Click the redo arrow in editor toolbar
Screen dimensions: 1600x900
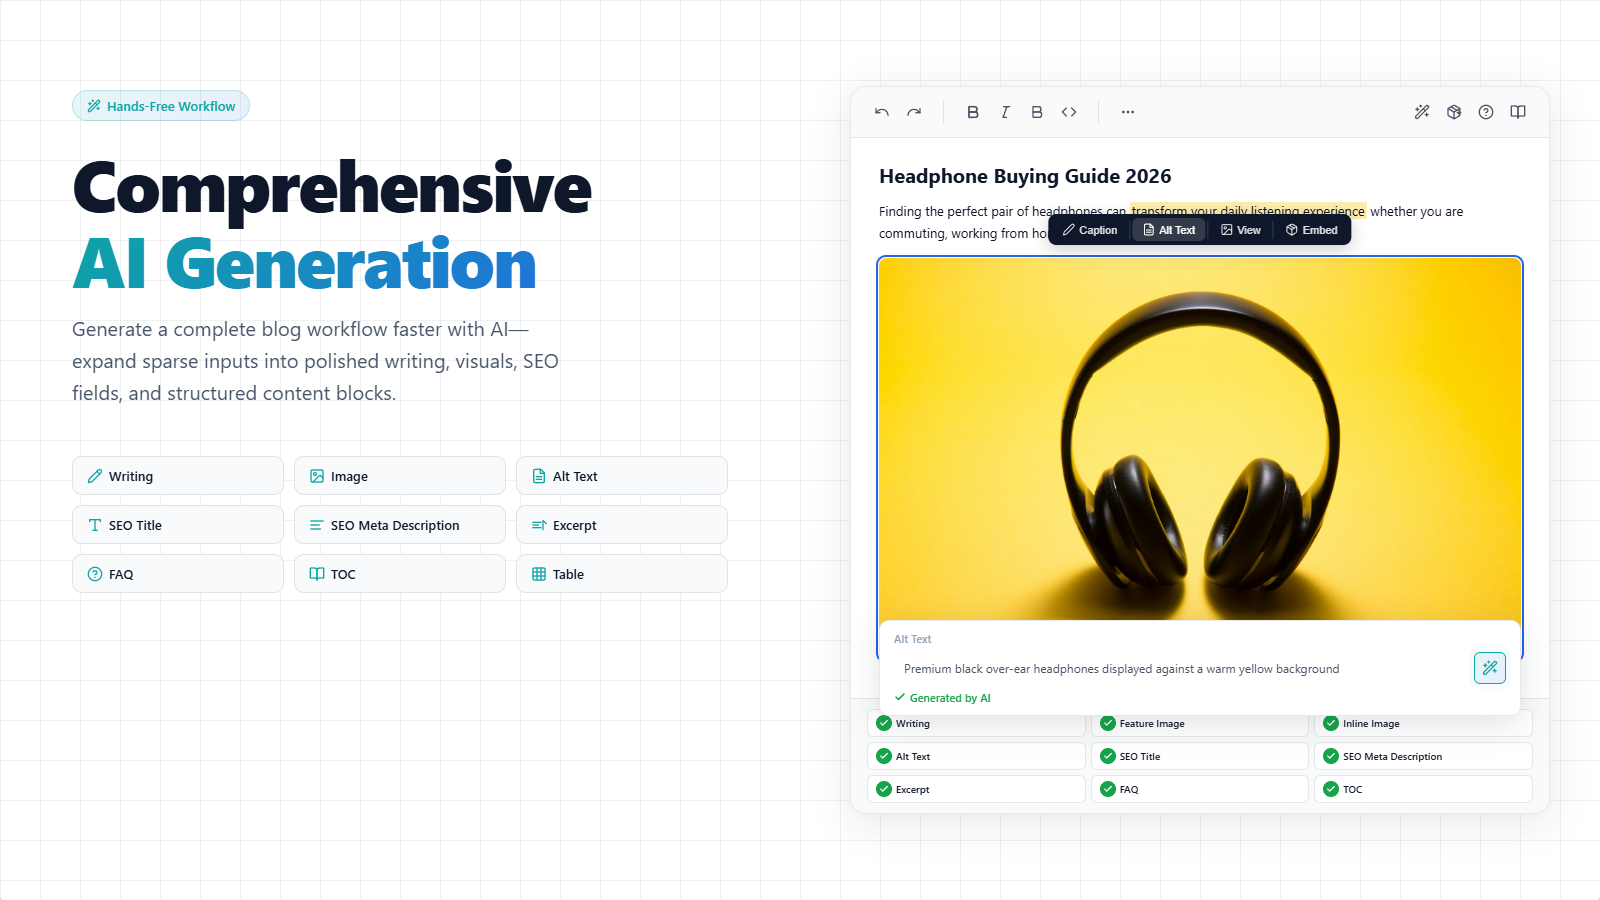(914, 112)
